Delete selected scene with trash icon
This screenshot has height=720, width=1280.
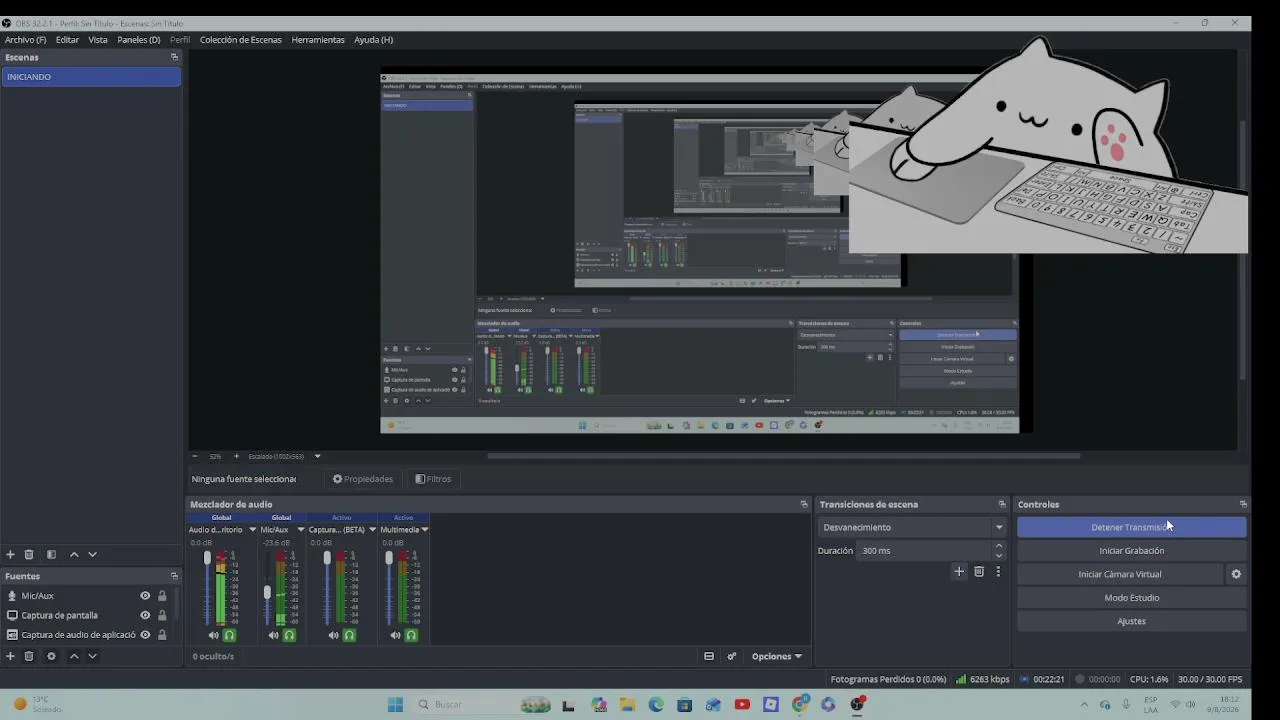click(29, 554)
